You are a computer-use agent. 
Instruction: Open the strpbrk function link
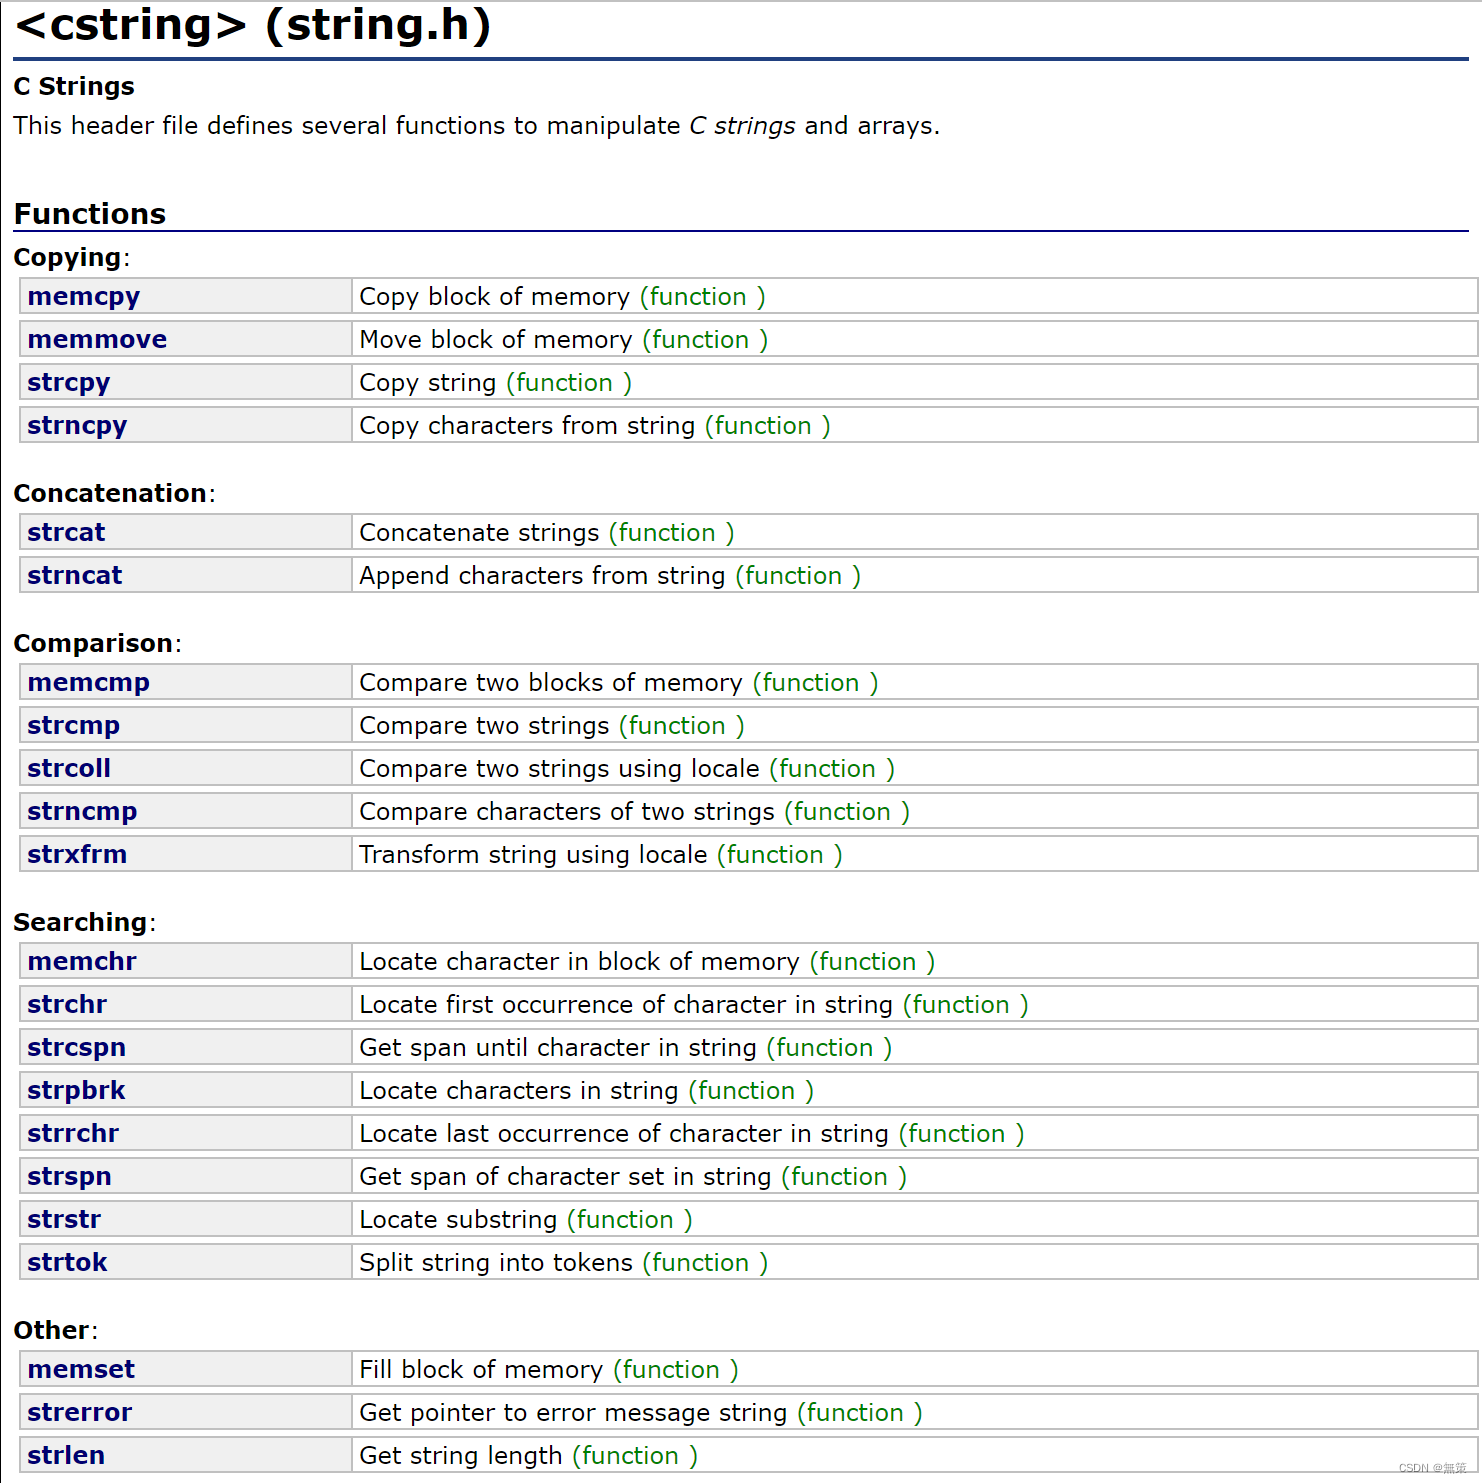click(77, 1091)
